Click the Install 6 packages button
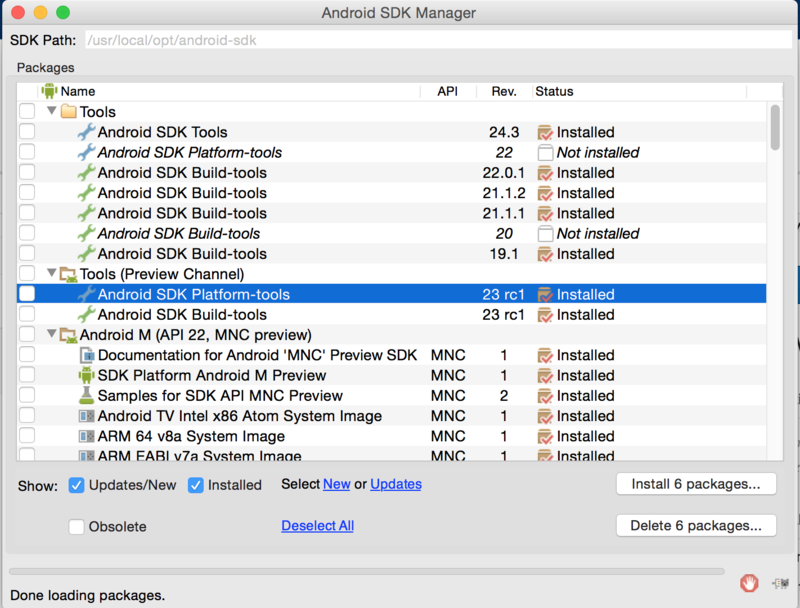The height and width of the screenshot is (608, 800). click(696, 484)
